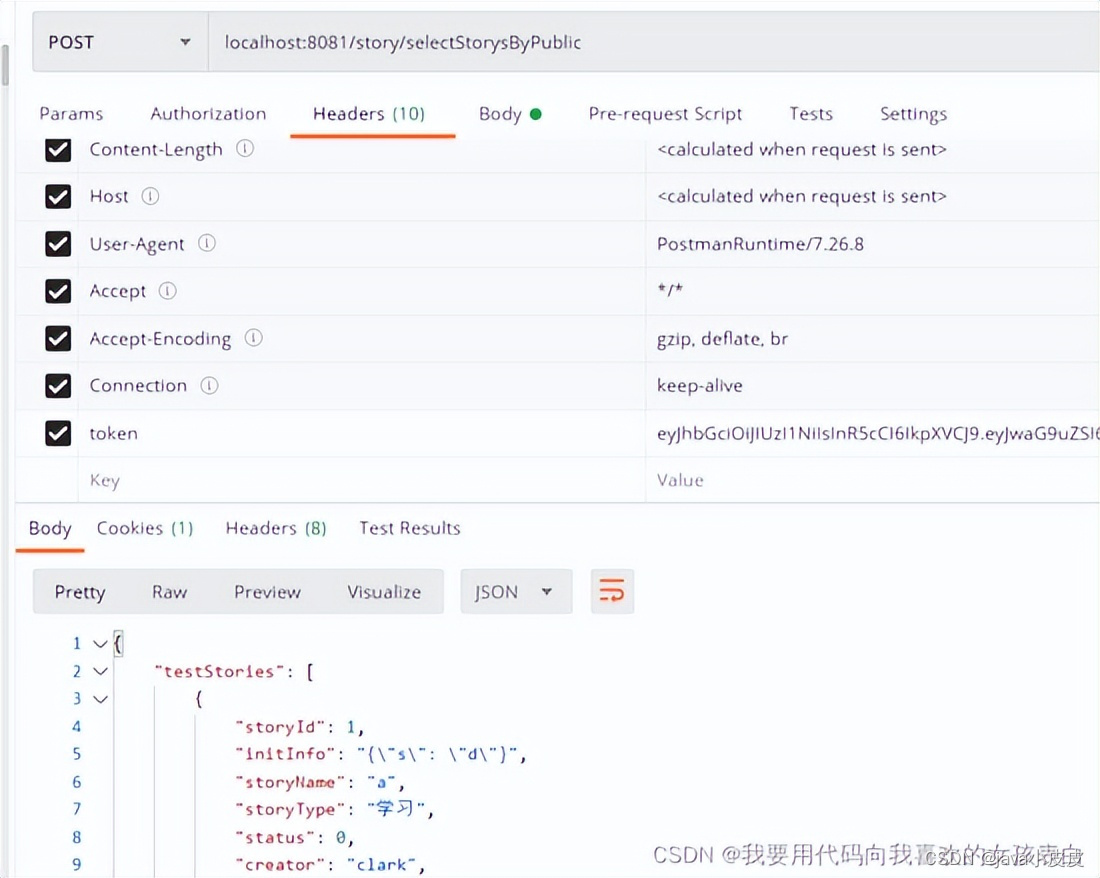This screenshot has width=1100, height=878.
Task: Click the info icon next to Host
Action: point(150,196)
